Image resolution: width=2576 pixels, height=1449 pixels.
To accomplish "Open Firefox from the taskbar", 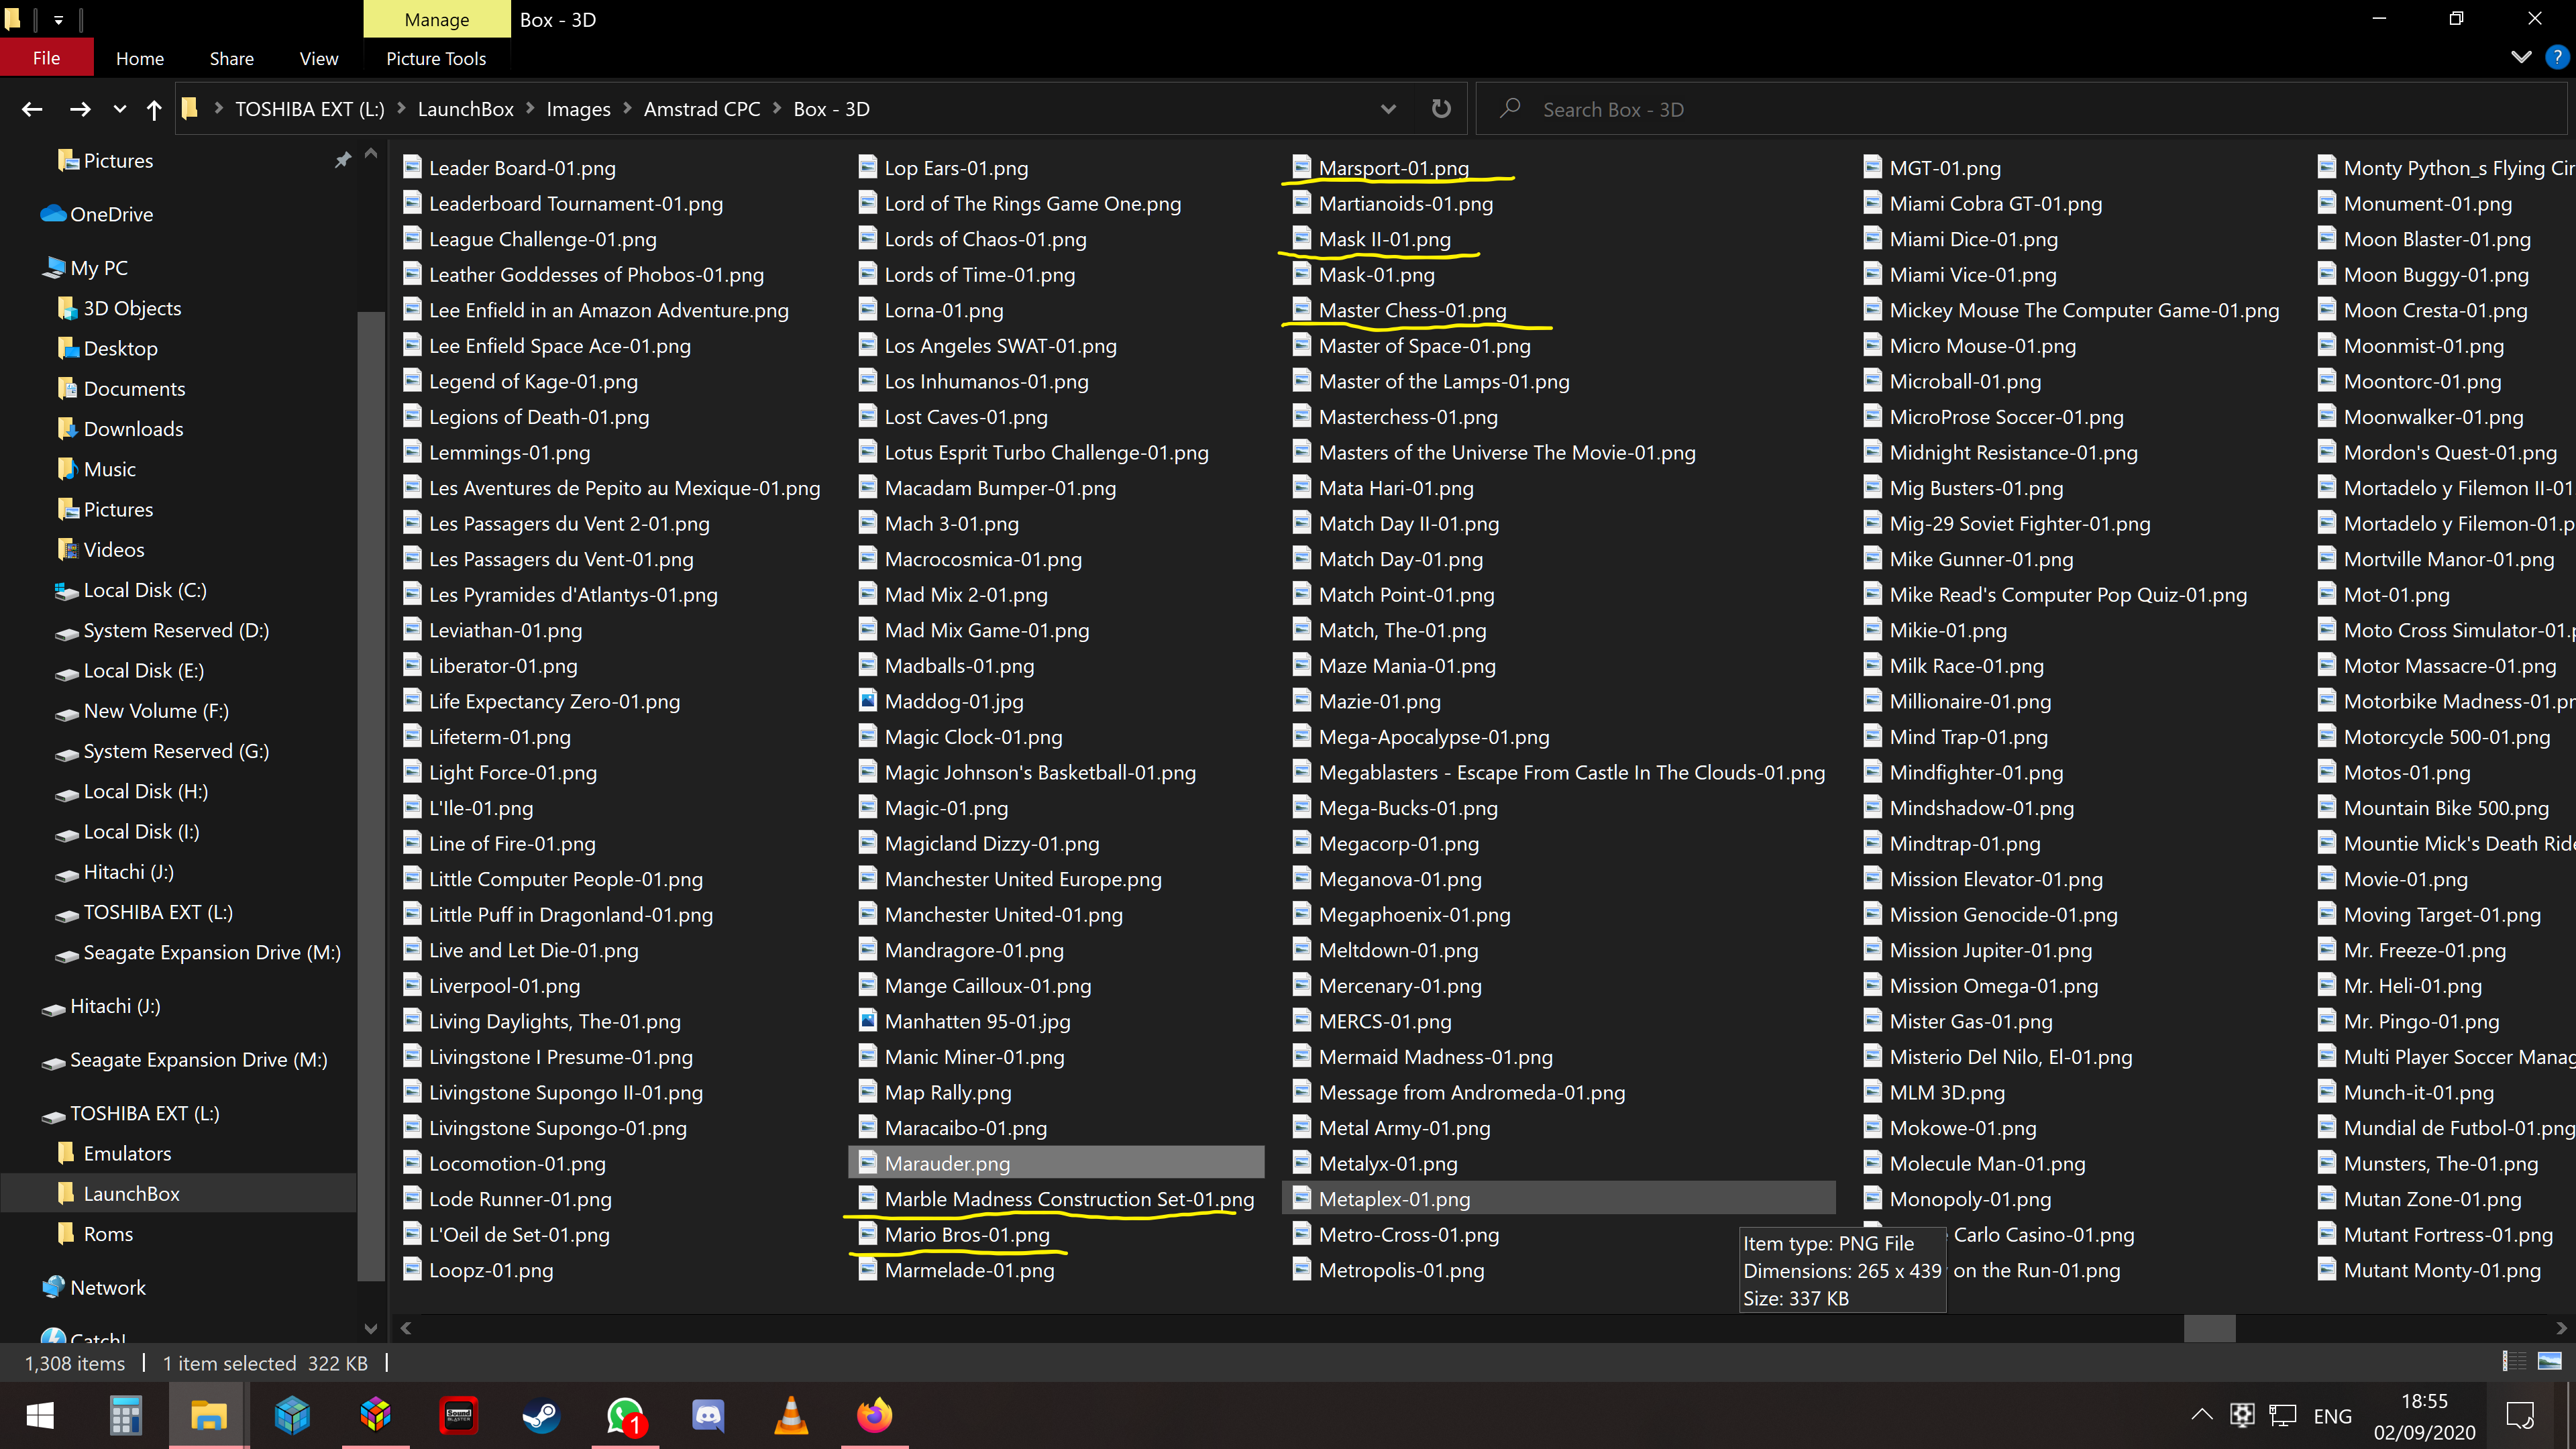I will click(875, 1415).
